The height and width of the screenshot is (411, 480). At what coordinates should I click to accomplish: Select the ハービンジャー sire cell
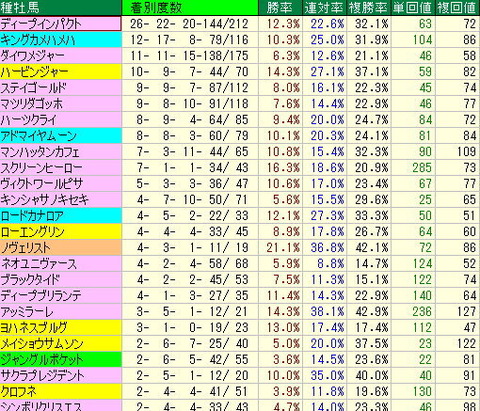pyautogui.click(x=61, y=72)
